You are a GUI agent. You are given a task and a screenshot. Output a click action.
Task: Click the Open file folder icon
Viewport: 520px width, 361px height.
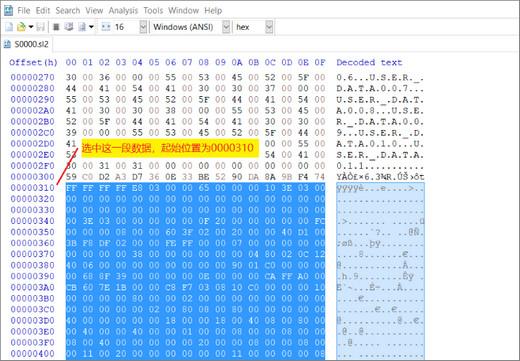tap(21, 27)
